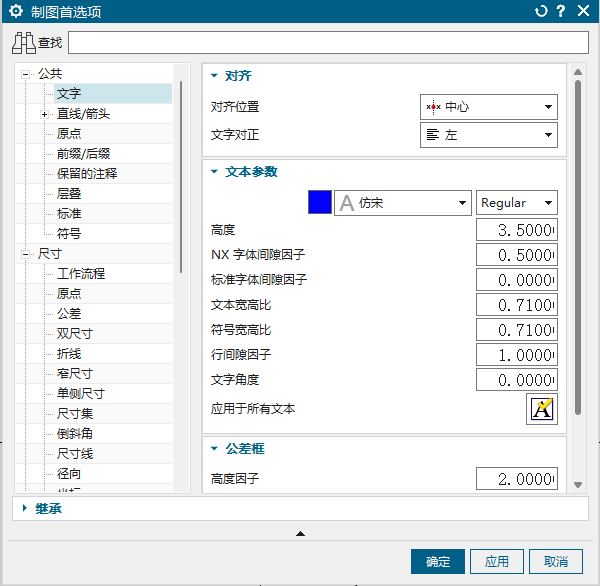Select the 折线 tree item
This screenshot has width=600, height=586.
[69, 353]
